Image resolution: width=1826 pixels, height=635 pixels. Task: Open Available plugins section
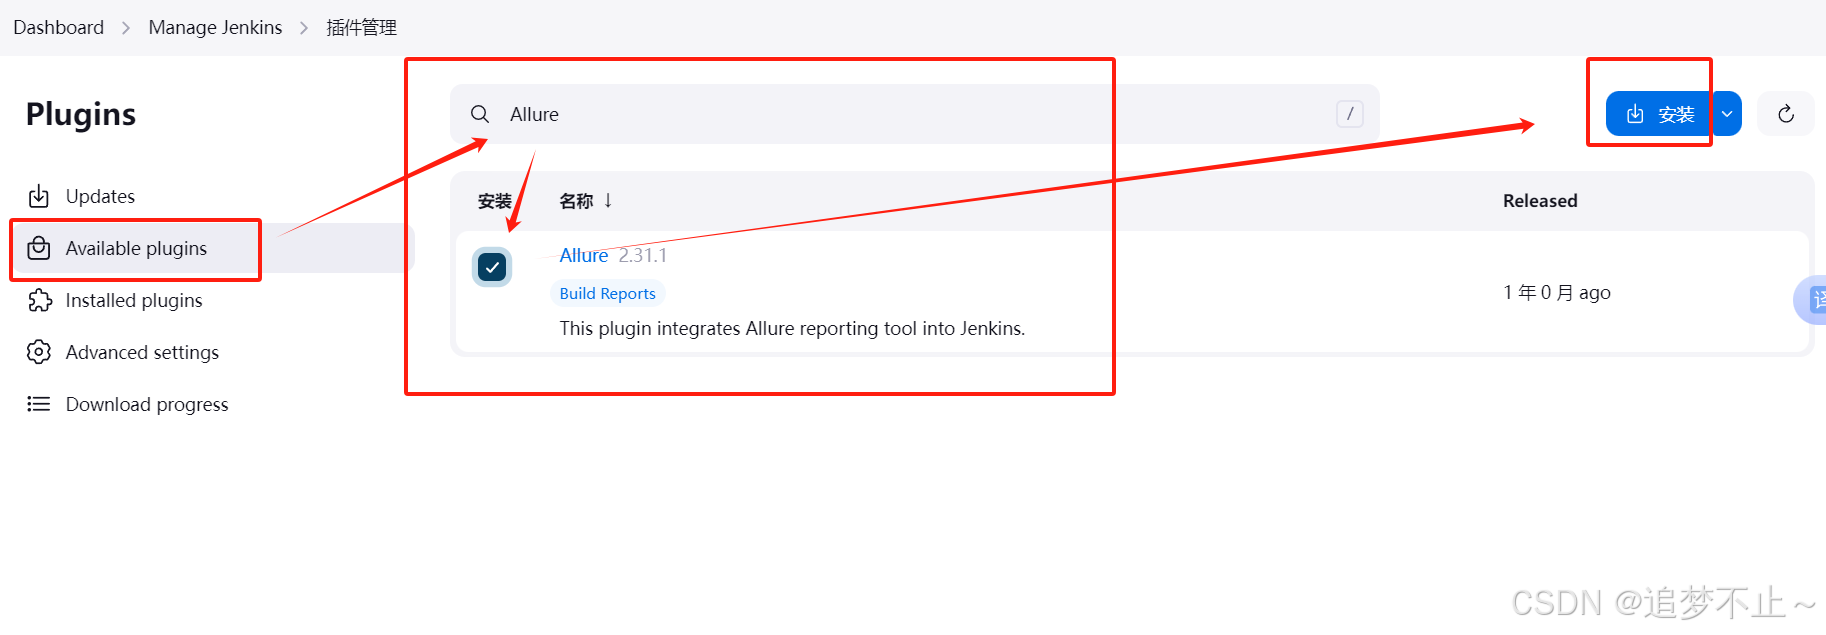[136, 248]
